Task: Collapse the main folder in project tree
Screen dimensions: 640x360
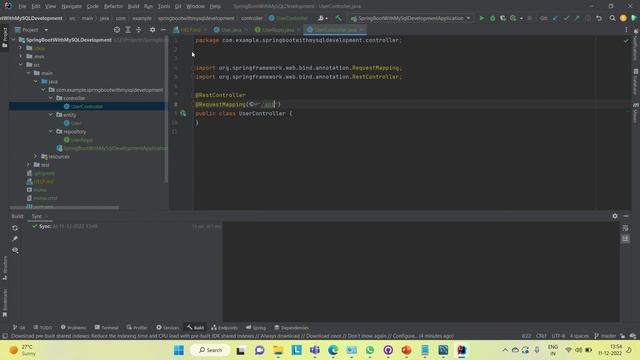Action: click(x=28, y=73)
